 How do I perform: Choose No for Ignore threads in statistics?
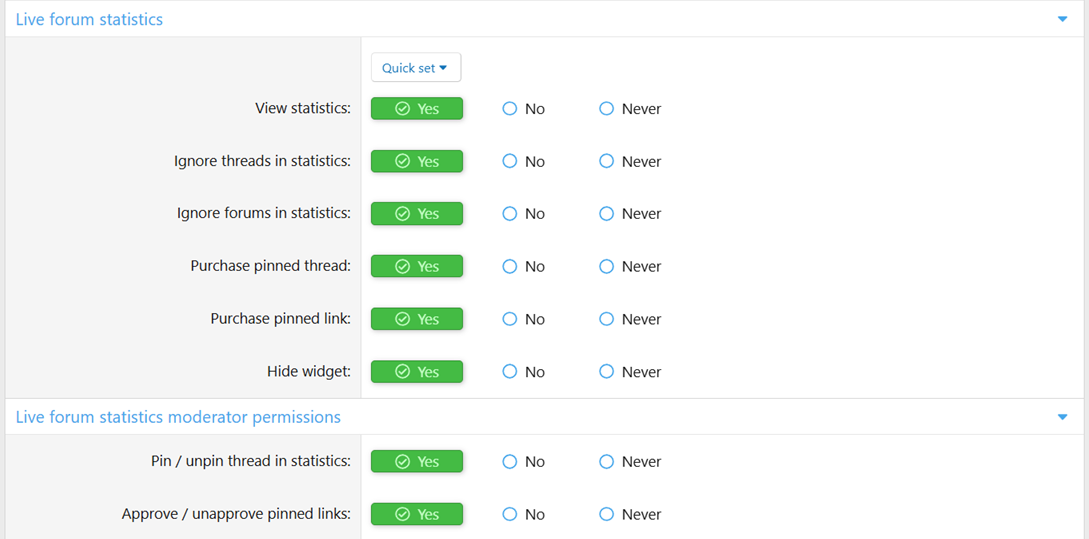(x=510, y=161)
